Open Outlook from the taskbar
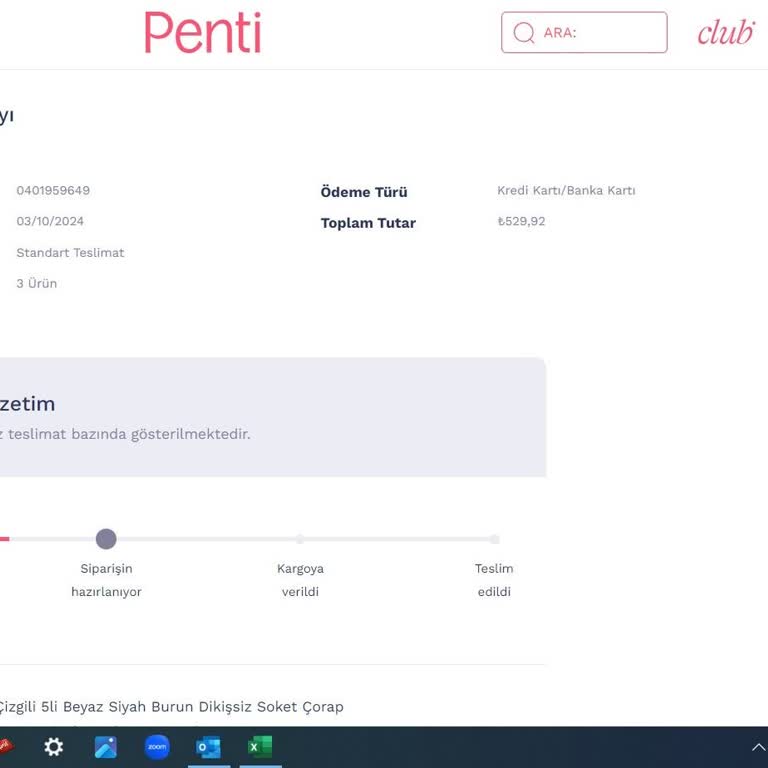 [x=209, y=747]
